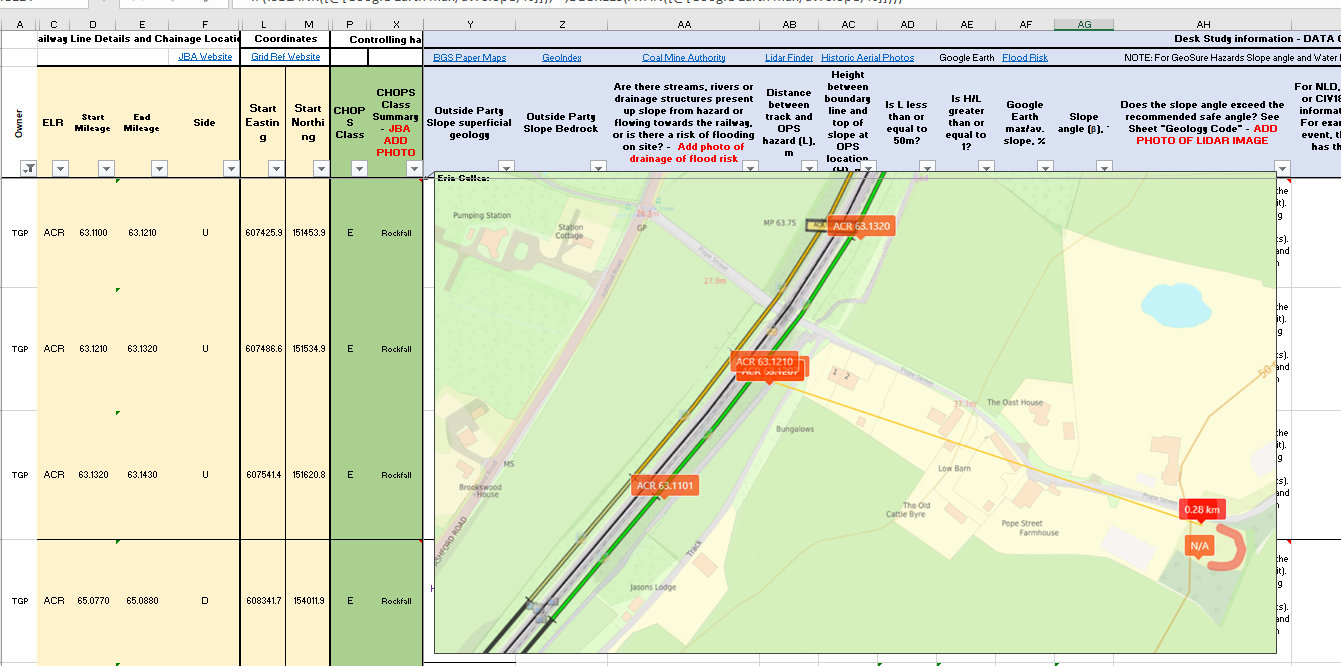This screenshot has height=666, width=1341.
Task: Click the ACR 63.1210 map marker
Action: pyautogui.click(x=764, y=362)
